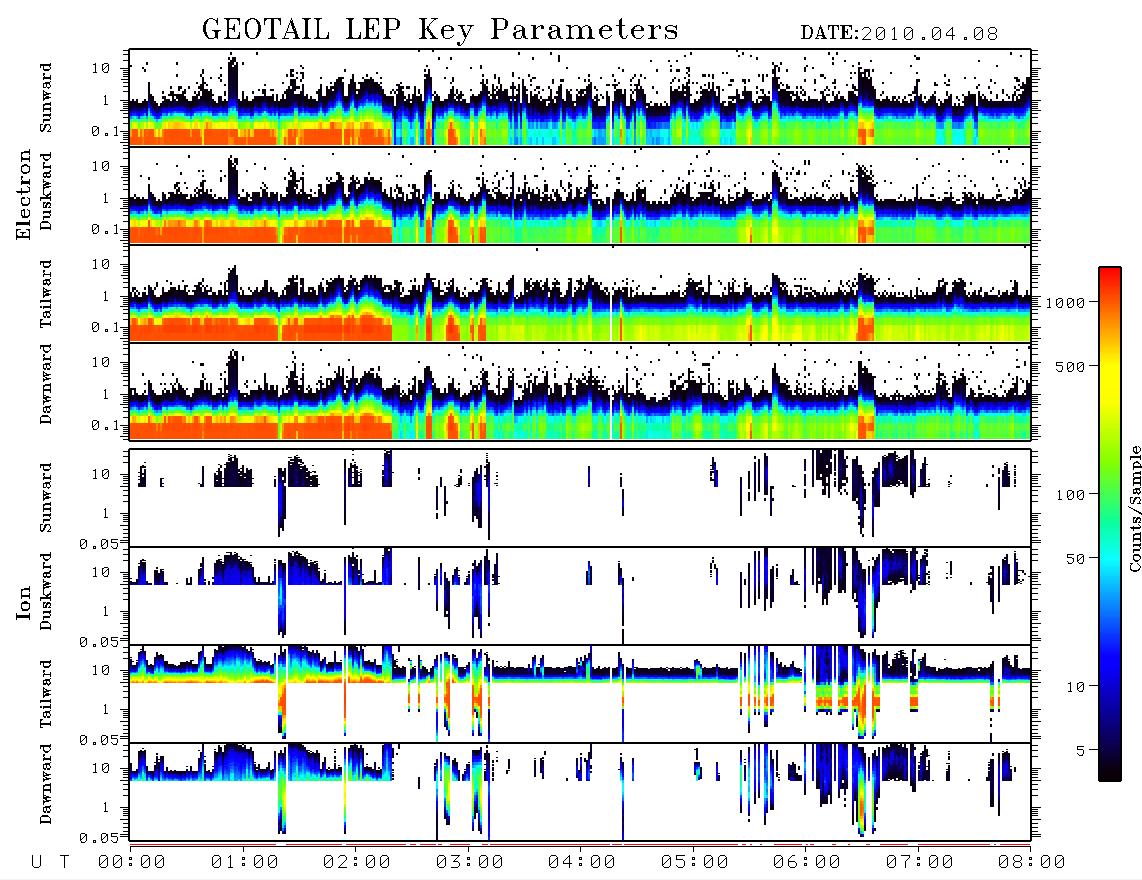Click the "Counts/Sample" colorbar title
Screen dimensions: 1142x880
point(1135,509)
